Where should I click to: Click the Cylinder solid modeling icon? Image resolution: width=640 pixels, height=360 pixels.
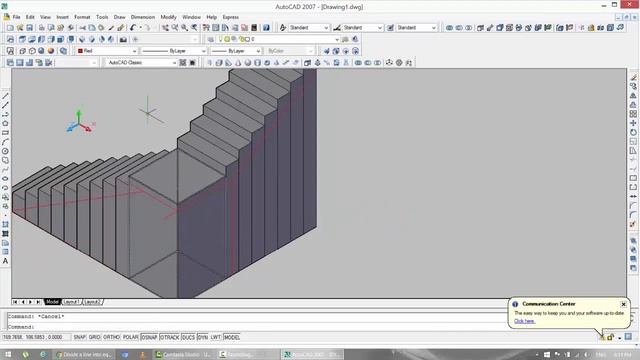point(257,62)
